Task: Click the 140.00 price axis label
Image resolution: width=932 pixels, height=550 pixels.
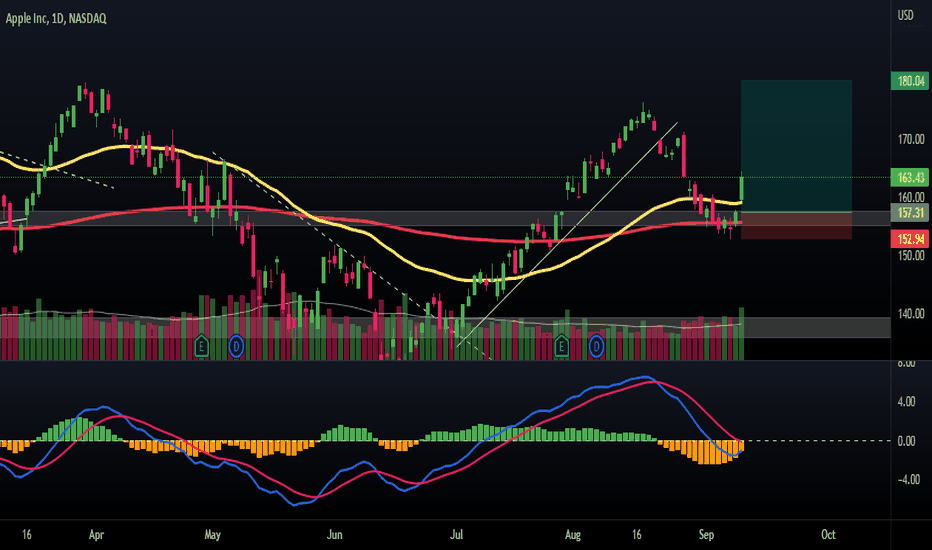Action: pyautogui.click(x=911, y=313)
